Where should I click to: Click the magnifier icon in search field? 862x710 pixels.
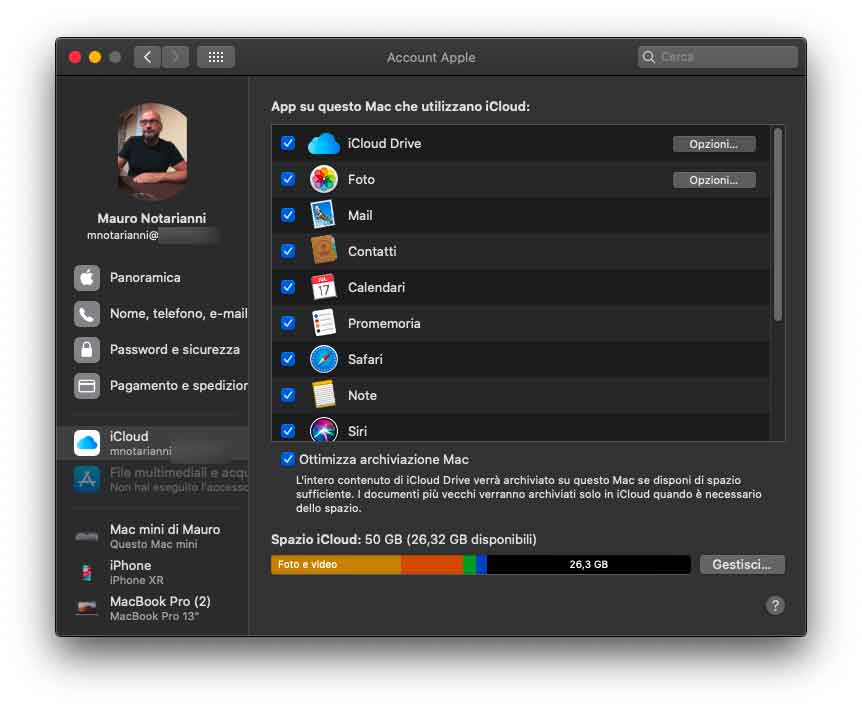tap(649, 57)
